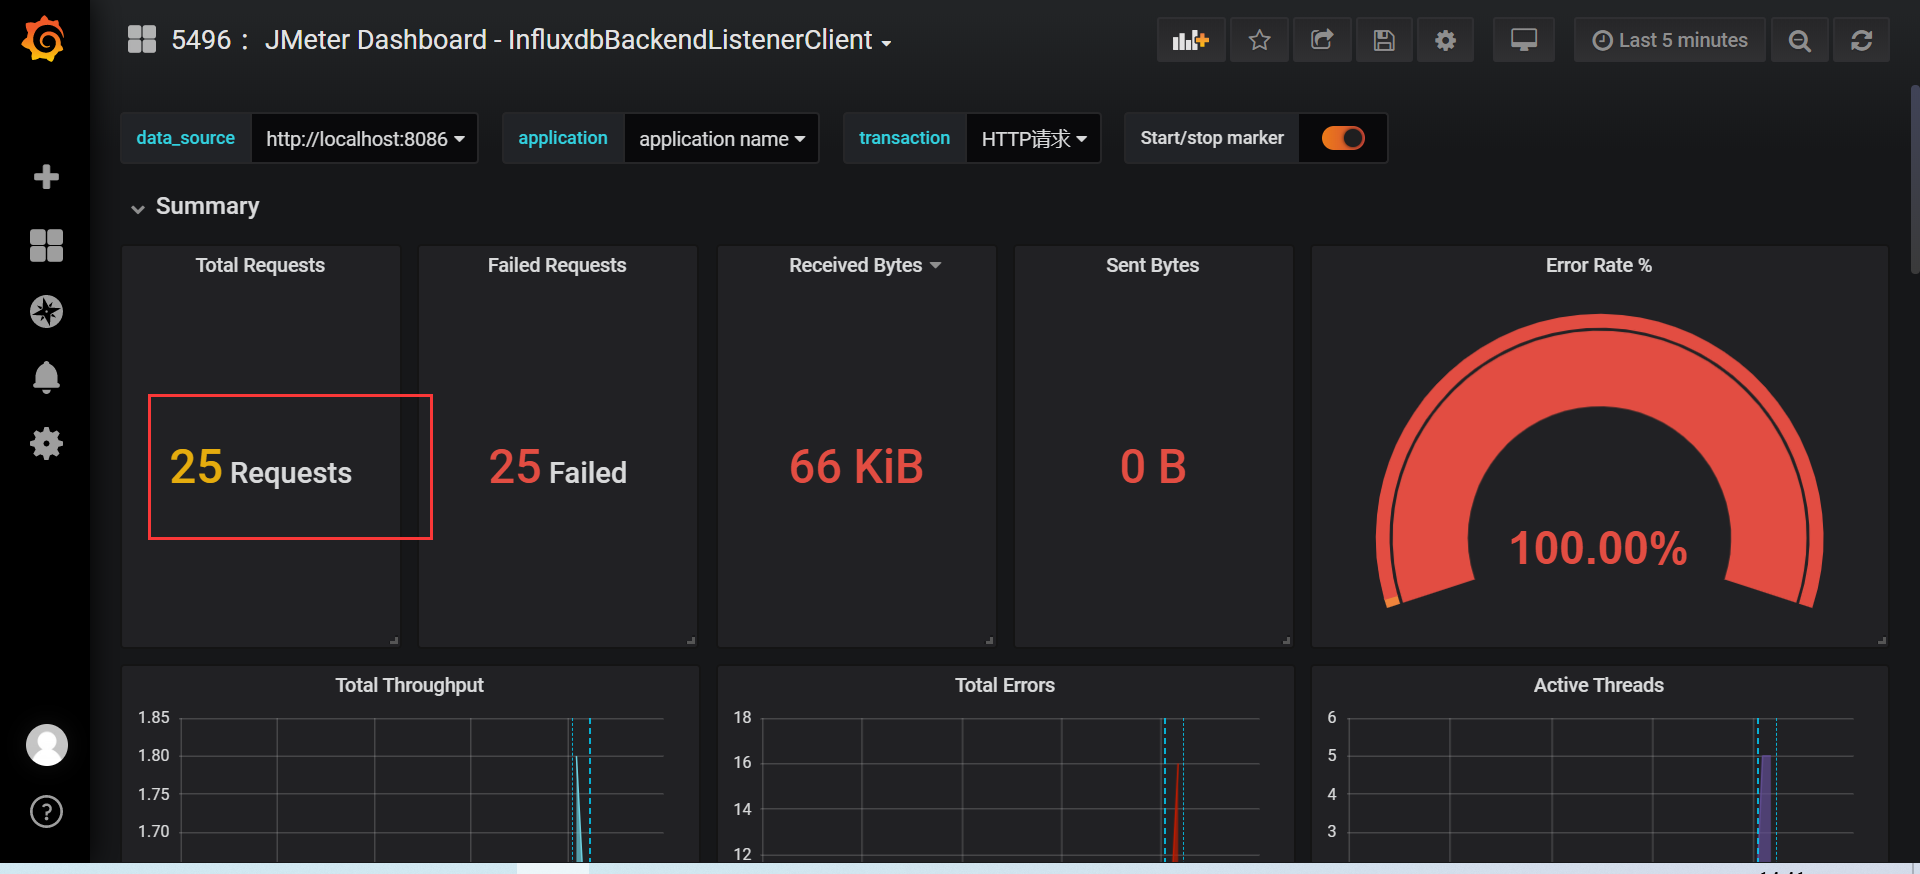Refresh the dashboard
1920x874 pixels.
(1861, 40)
